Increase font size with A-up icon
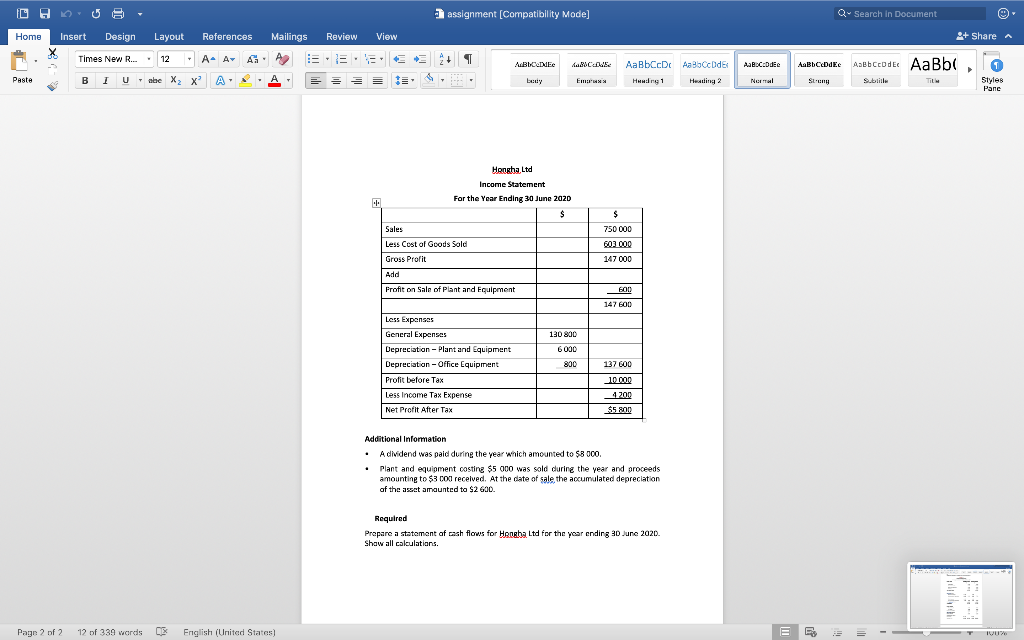This screenshot has width=1024, height=640. [208, 59]
